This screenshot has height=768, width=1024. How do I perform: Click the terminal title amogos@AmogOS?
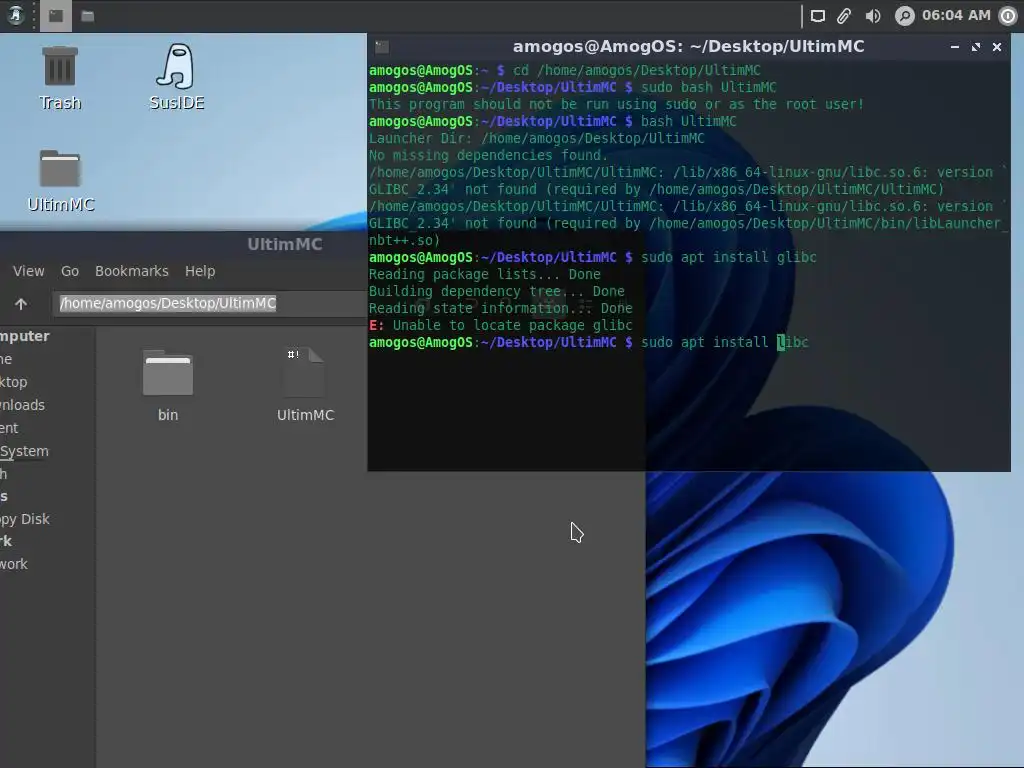coord(688,46)
